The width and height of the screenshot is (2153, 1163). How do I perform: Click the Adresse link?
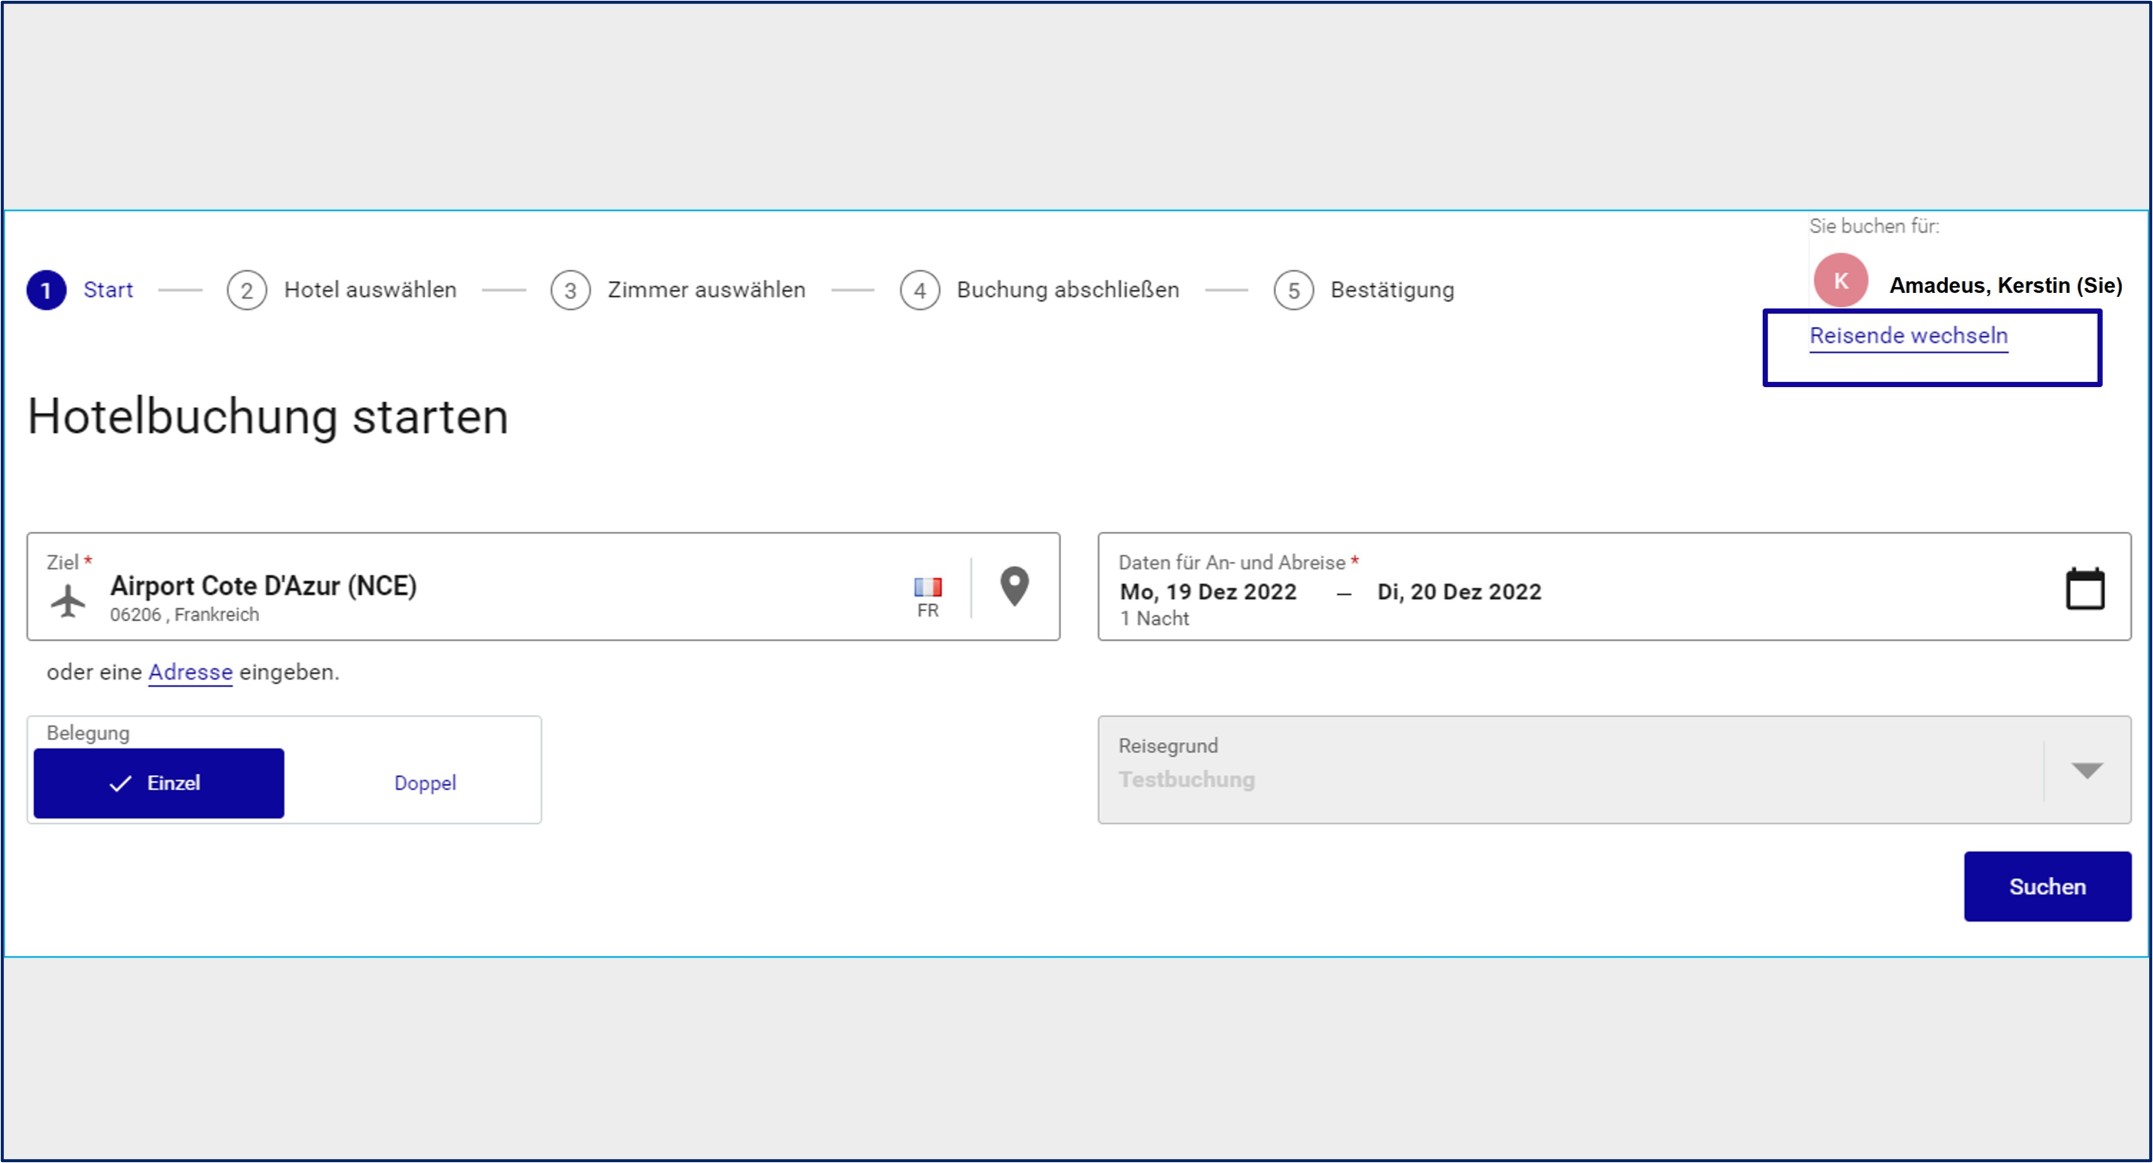(x=190, y=673)
